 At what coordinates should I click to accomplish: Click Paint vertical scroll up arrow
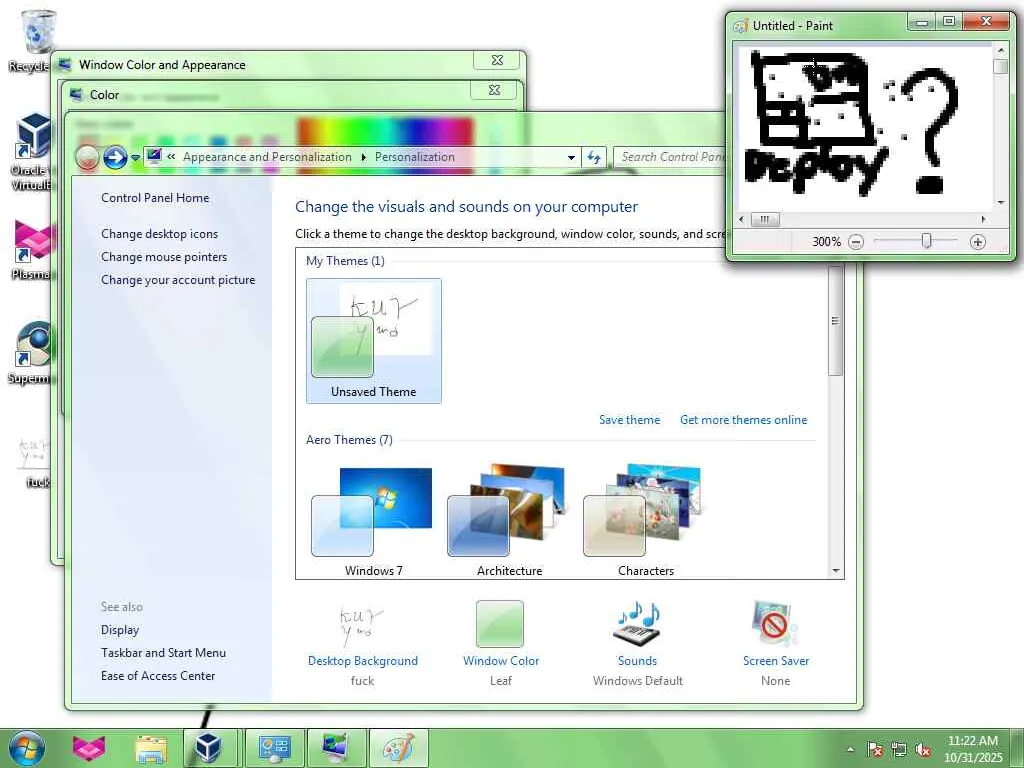click(x=1000, y=50)
